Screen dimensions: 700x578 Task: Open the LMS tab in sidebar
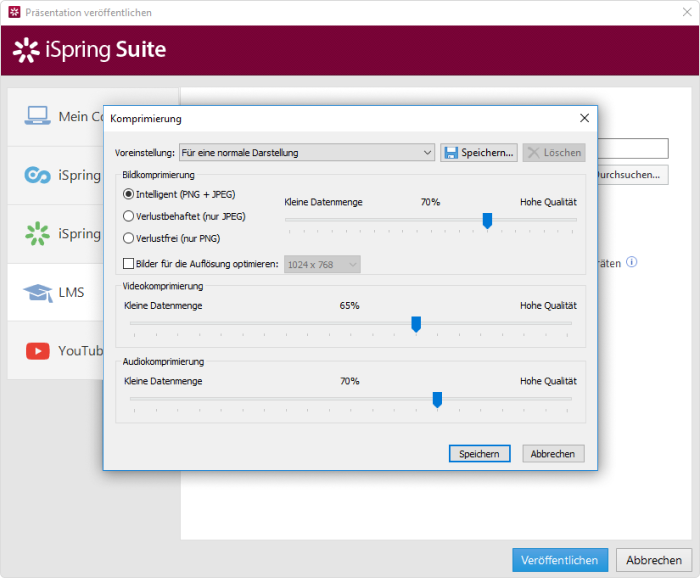coord(56,292)
